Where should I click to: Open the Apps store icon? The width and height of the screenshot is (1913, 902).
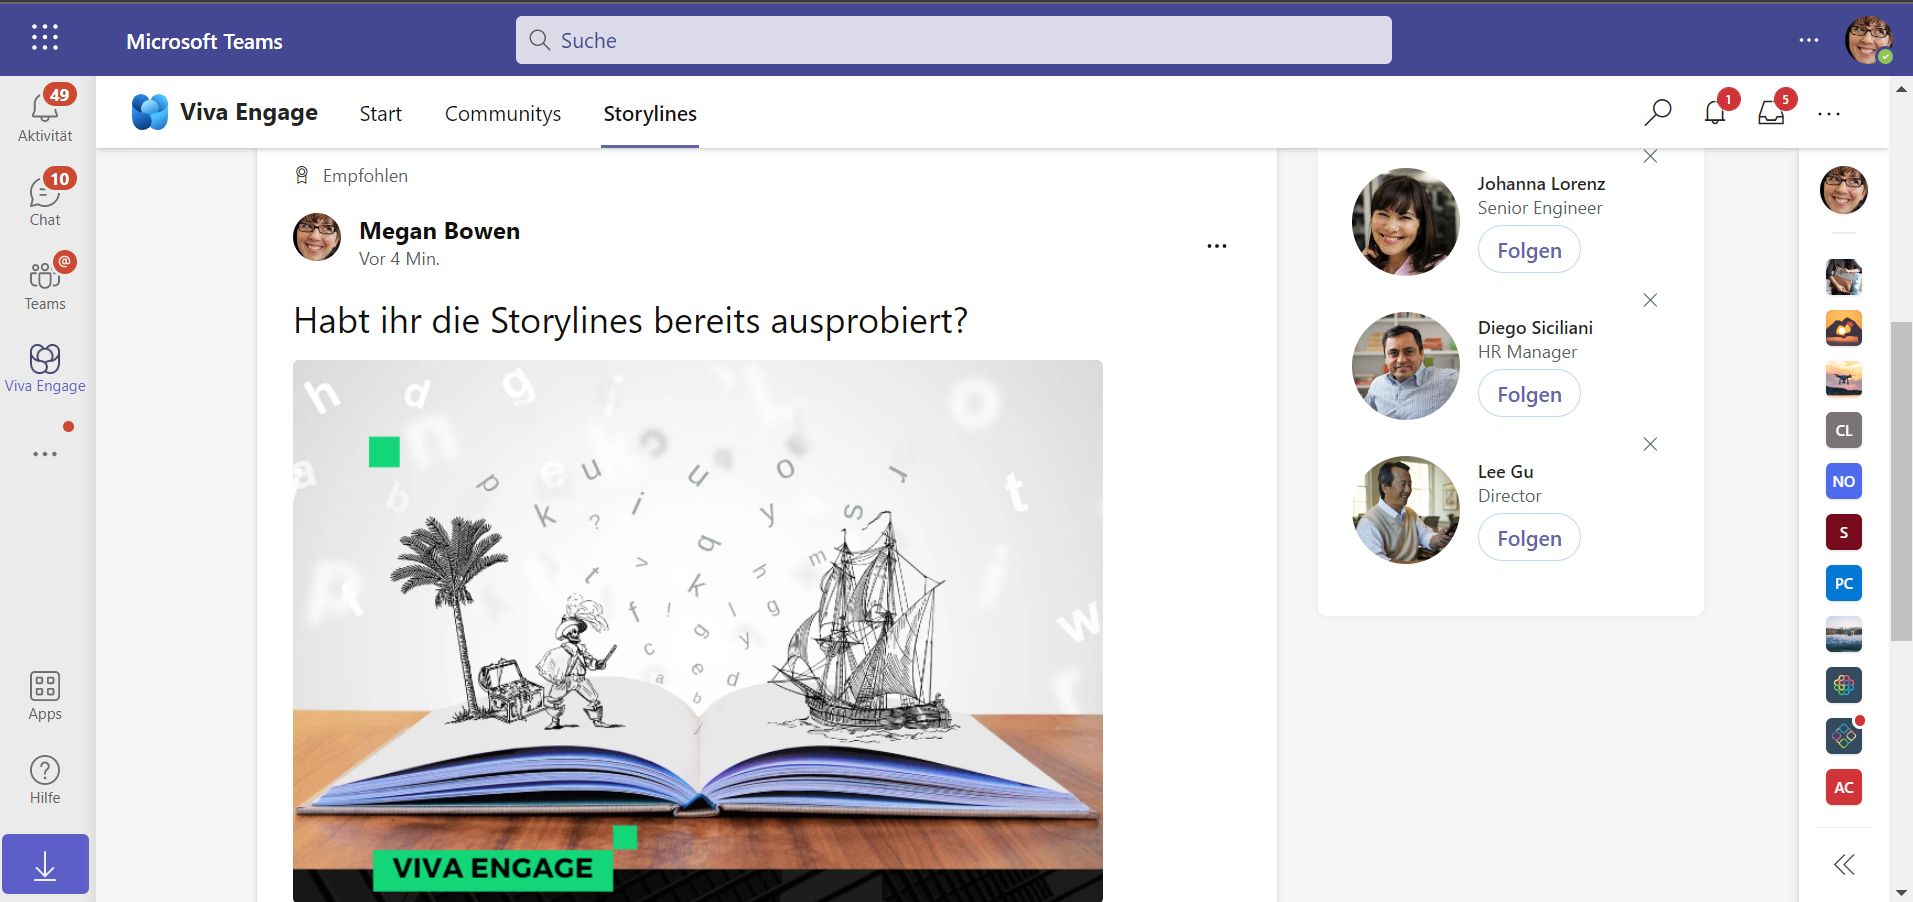pos(45,695)
